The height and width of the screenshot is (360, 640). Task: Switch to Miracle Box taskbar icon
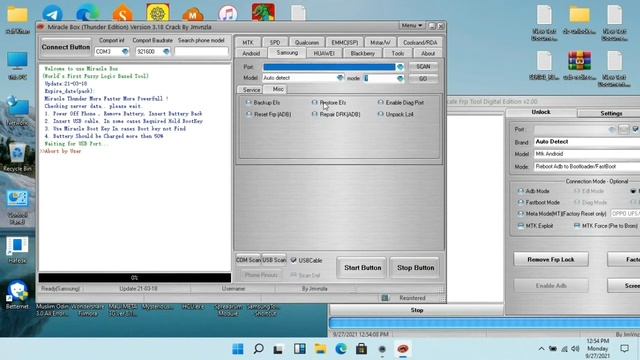tap(403, 349)
